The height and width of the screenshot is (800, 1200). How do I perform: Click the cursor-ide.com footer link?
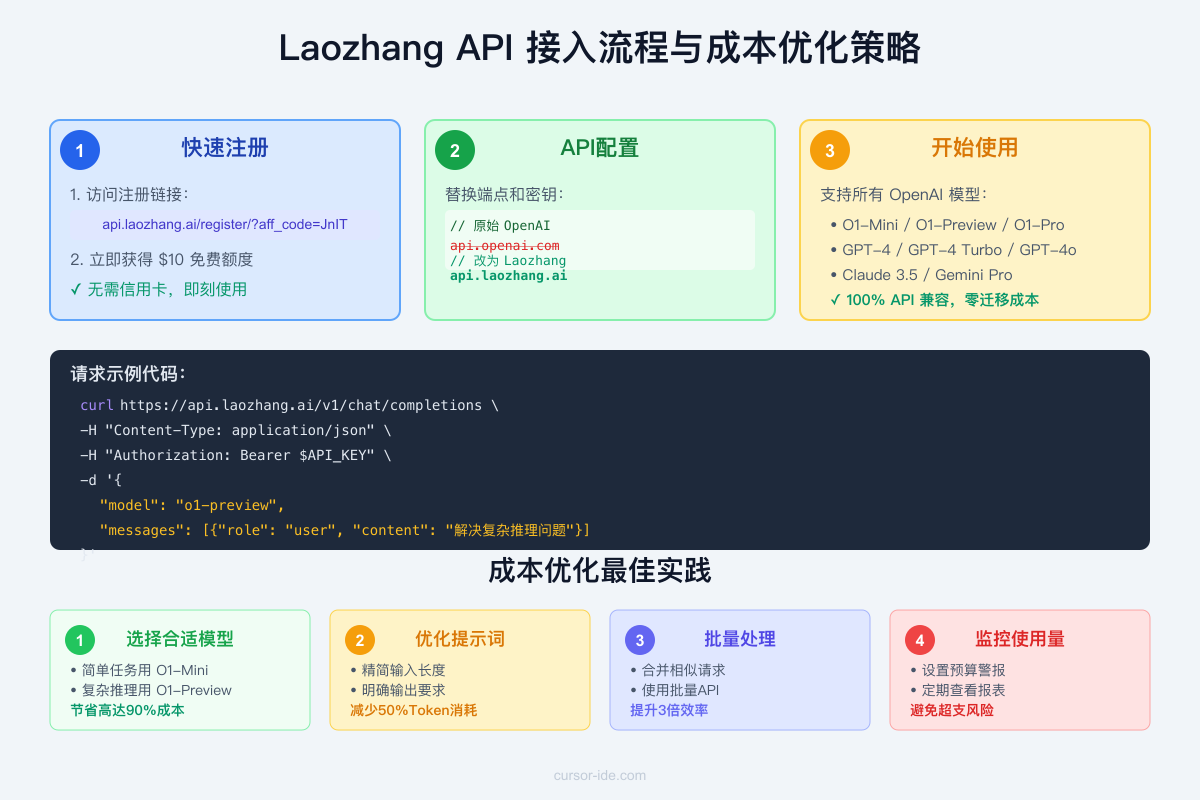(600, 775)
